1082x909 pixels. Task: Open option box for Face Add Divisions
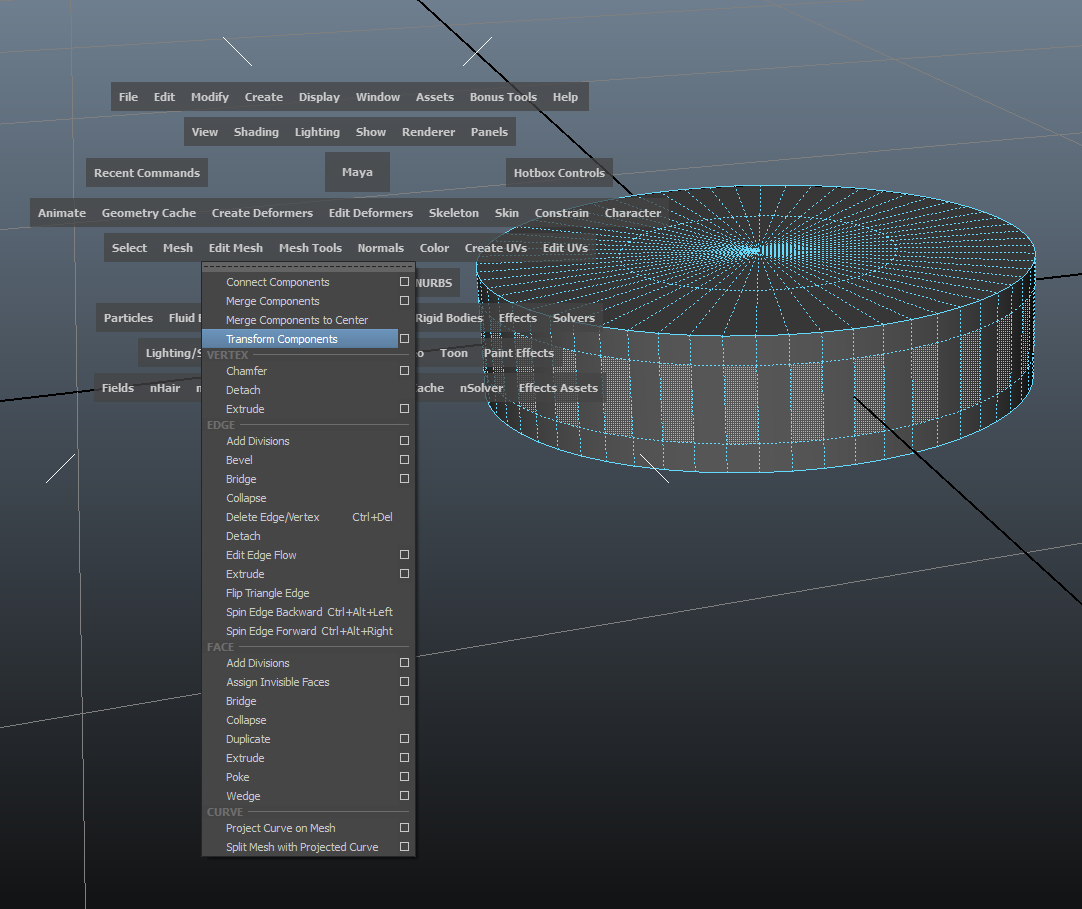coord(404,663)
